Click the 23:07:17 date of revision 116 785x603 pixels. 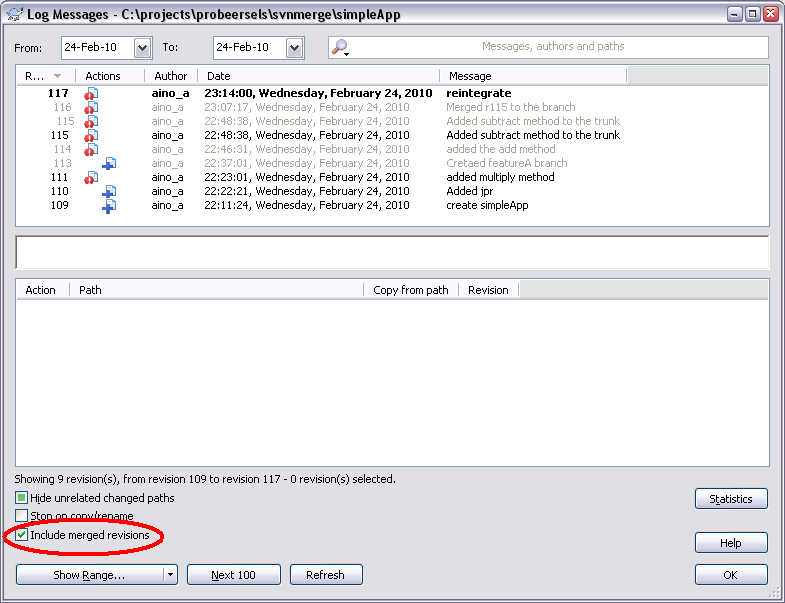tap(307, 107)
